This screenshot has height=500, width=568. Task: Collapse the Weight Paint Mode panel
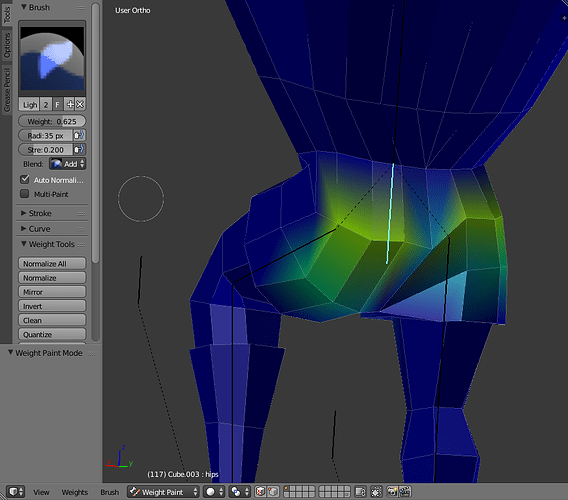tap(11, 353)
